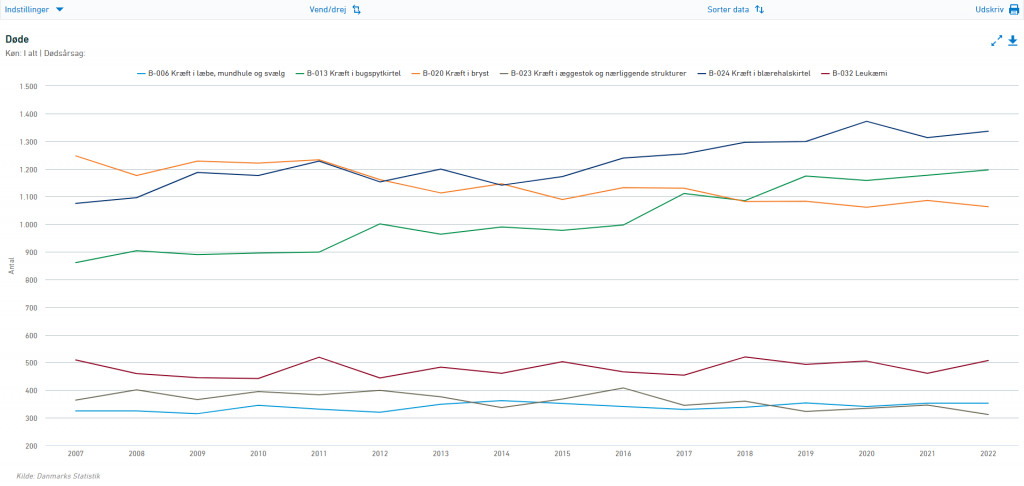Click the Kilde: Danmarks Statistik source text

click(x=59, y=475)
